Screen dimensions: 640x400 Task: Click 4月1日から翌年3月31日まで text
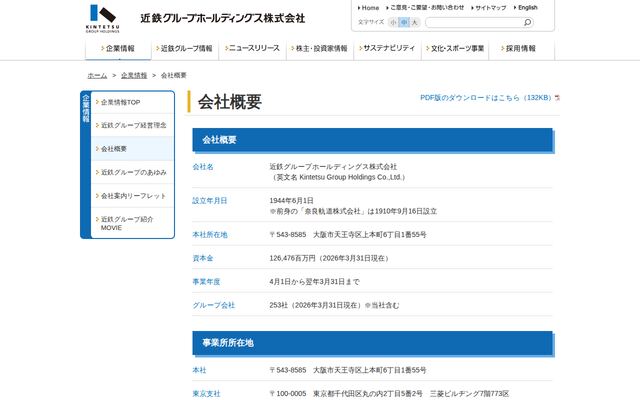[x=314, y=282]
